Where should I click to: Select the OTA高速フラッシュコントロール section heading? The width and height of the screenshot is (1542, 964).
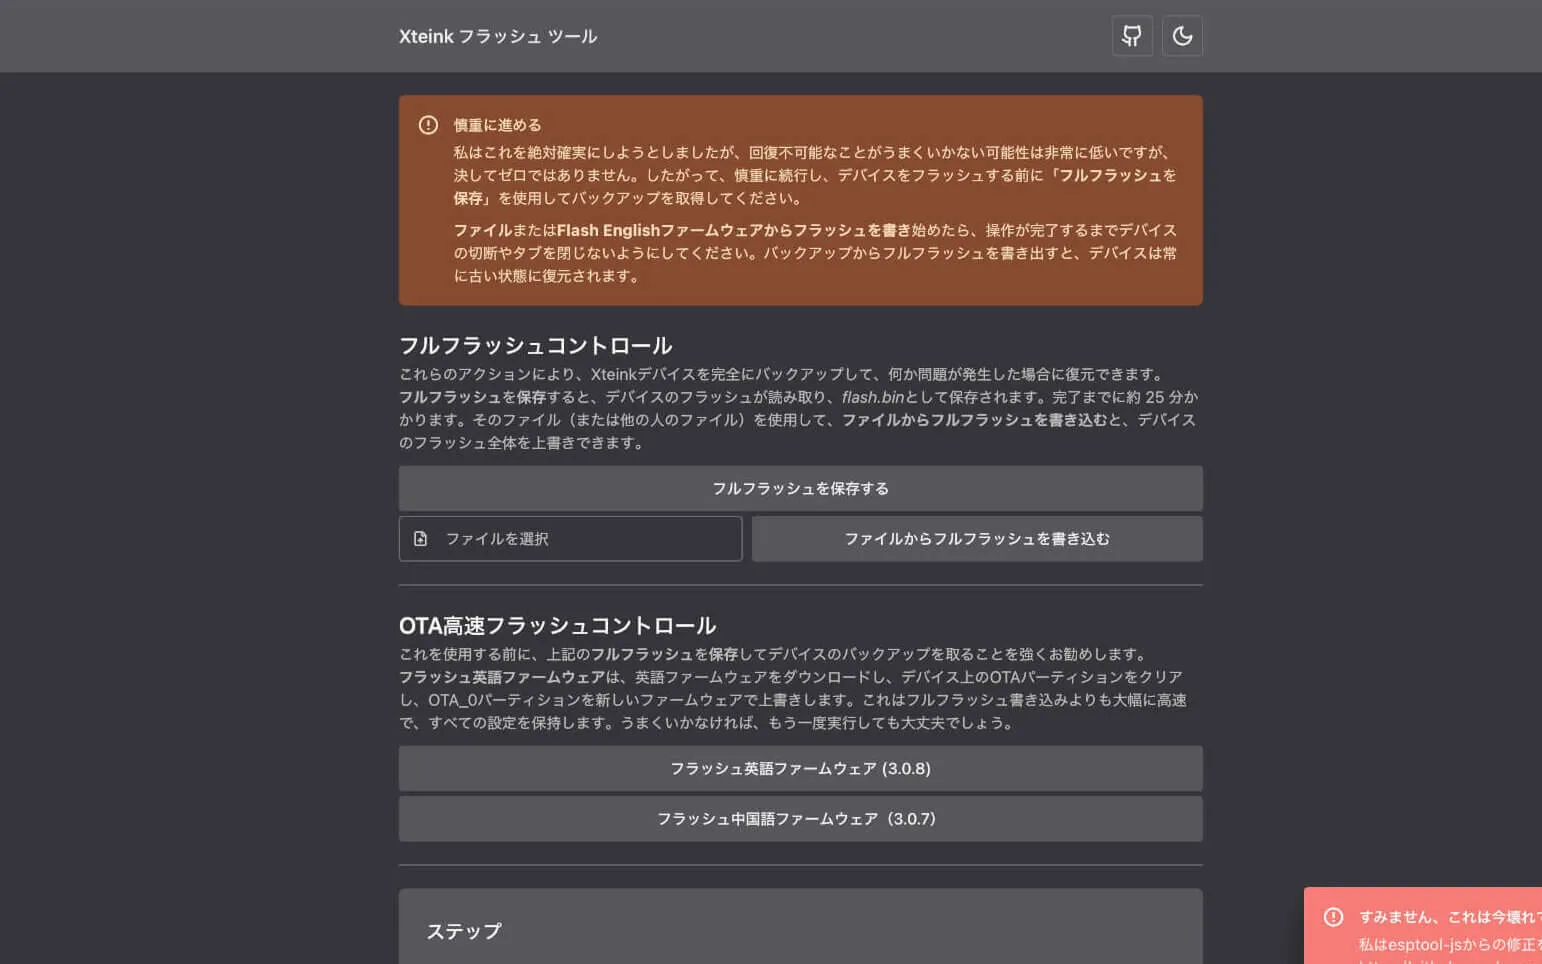557,626
